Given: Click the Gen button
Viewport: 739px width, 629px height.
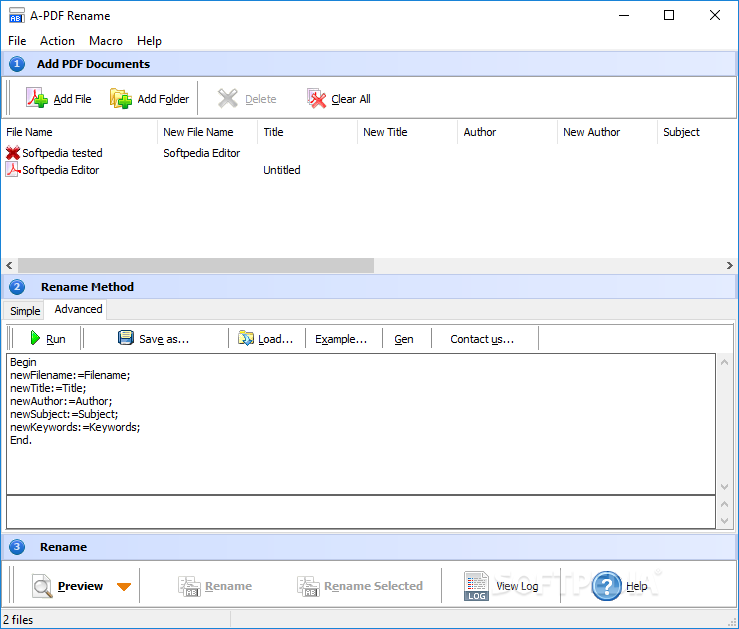Looking at the screenshot, I should pos(404,339).
